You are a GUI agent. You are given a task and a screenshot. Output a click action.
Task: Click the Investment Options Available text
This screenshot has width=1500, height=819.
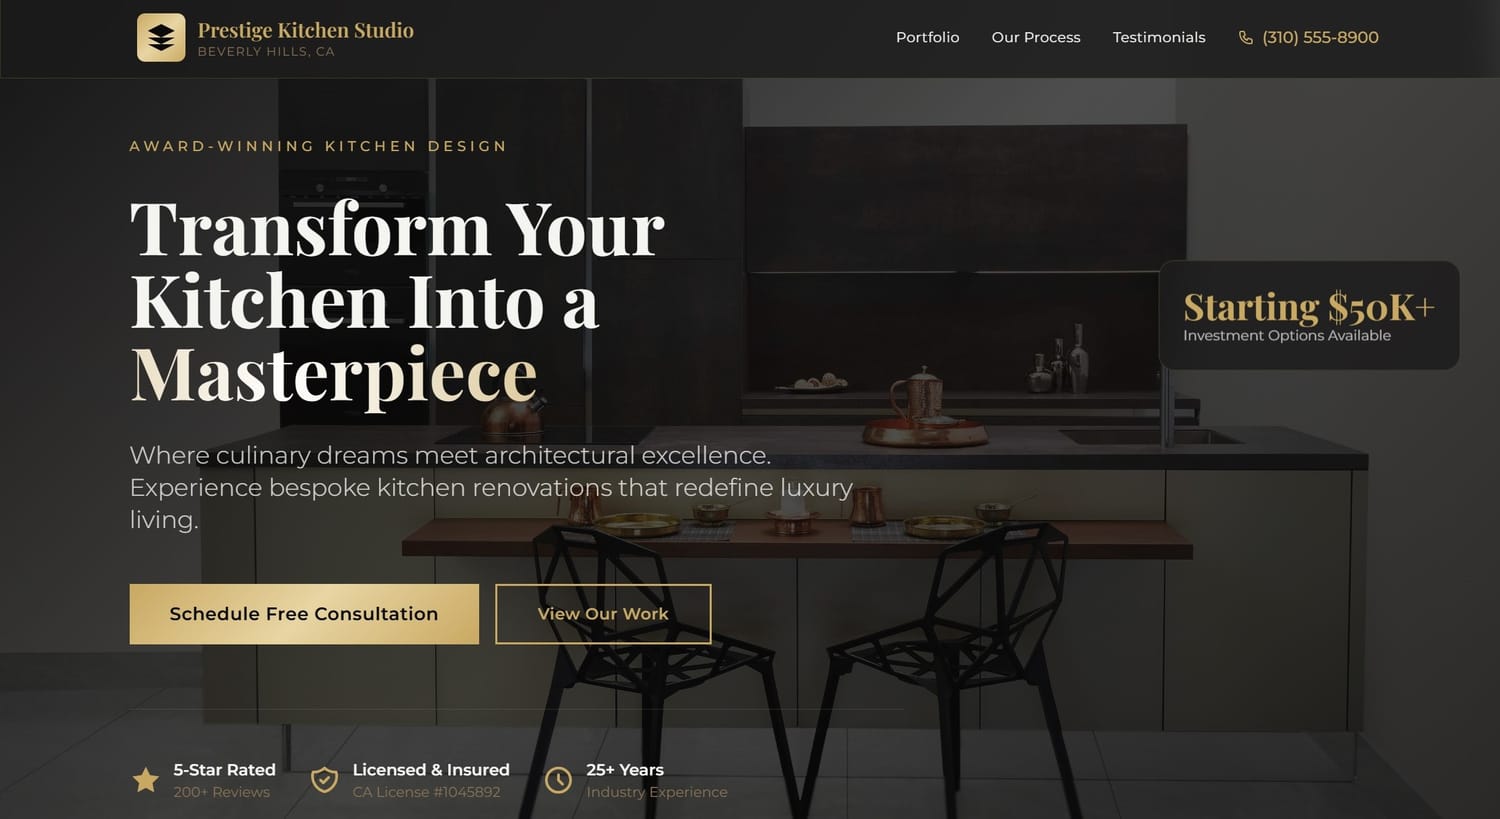[x=1287, y=336]
